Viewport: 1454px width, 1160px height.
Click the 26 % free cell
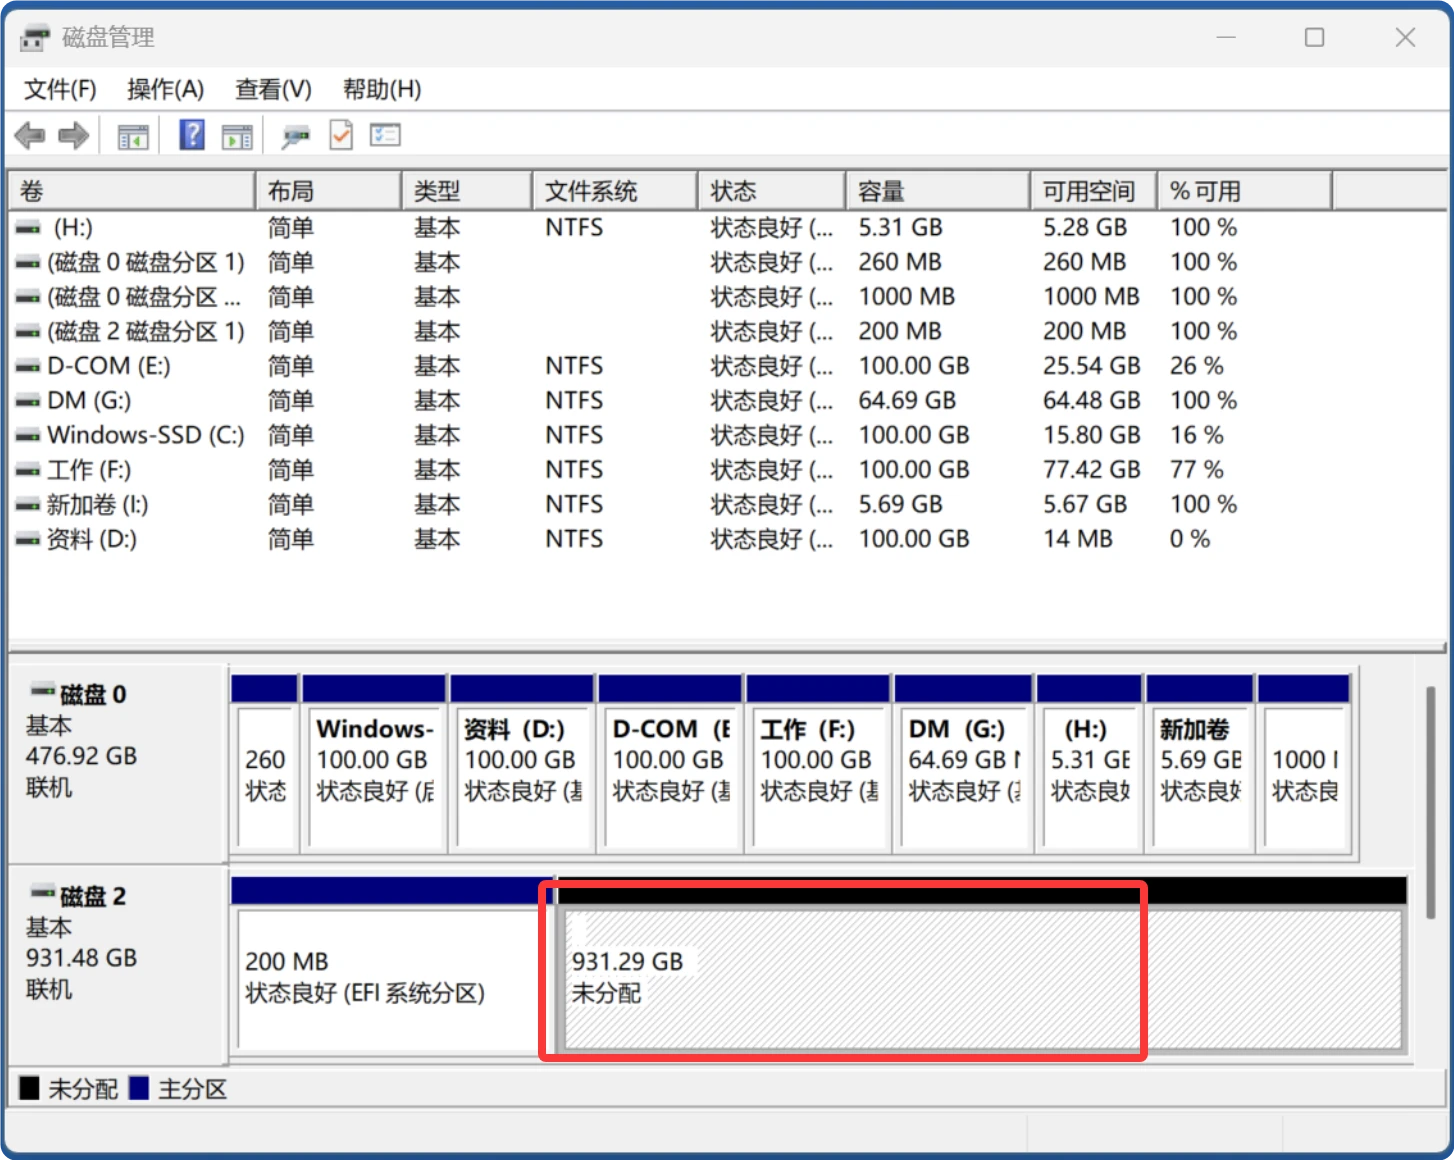(1196, 366)
